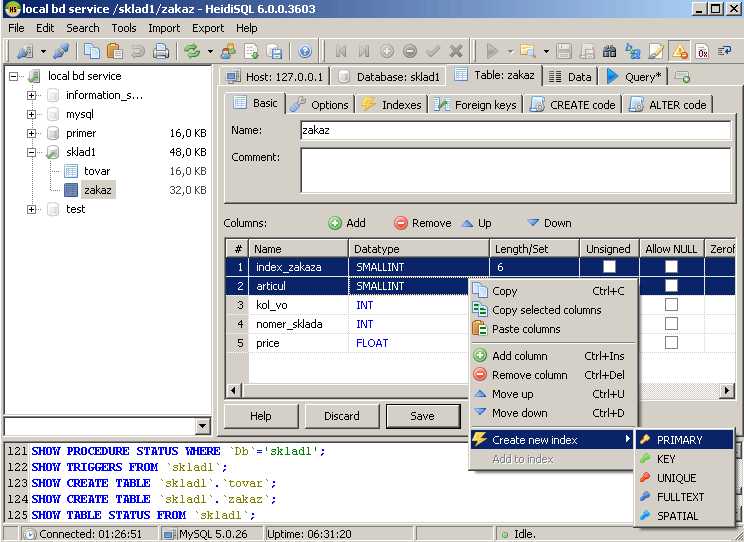Click the columns list right scroll arrow

pyautogui.click(x=727, y=391)
